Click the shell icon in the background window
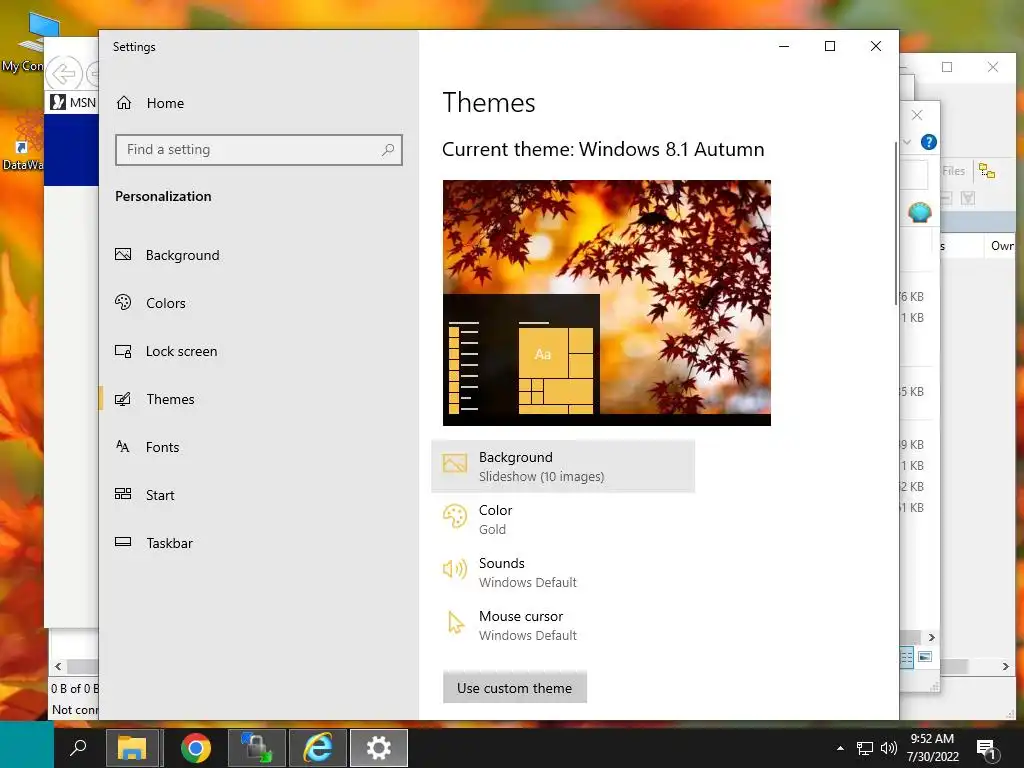This screenshot has height=768, width=1024. point(920,212)
